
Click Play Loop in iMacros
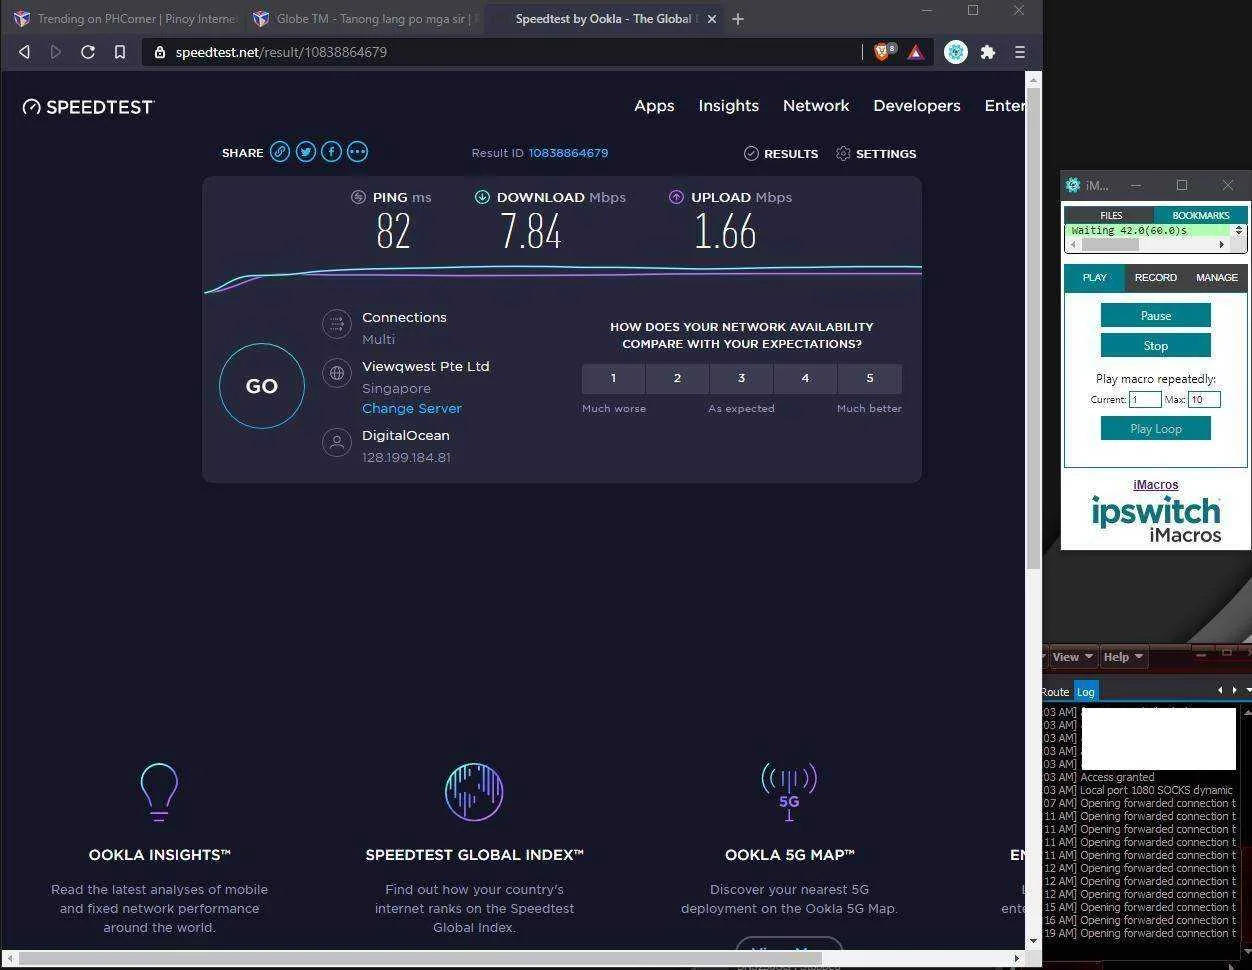pyautogui.click(x=1156, y=429)
